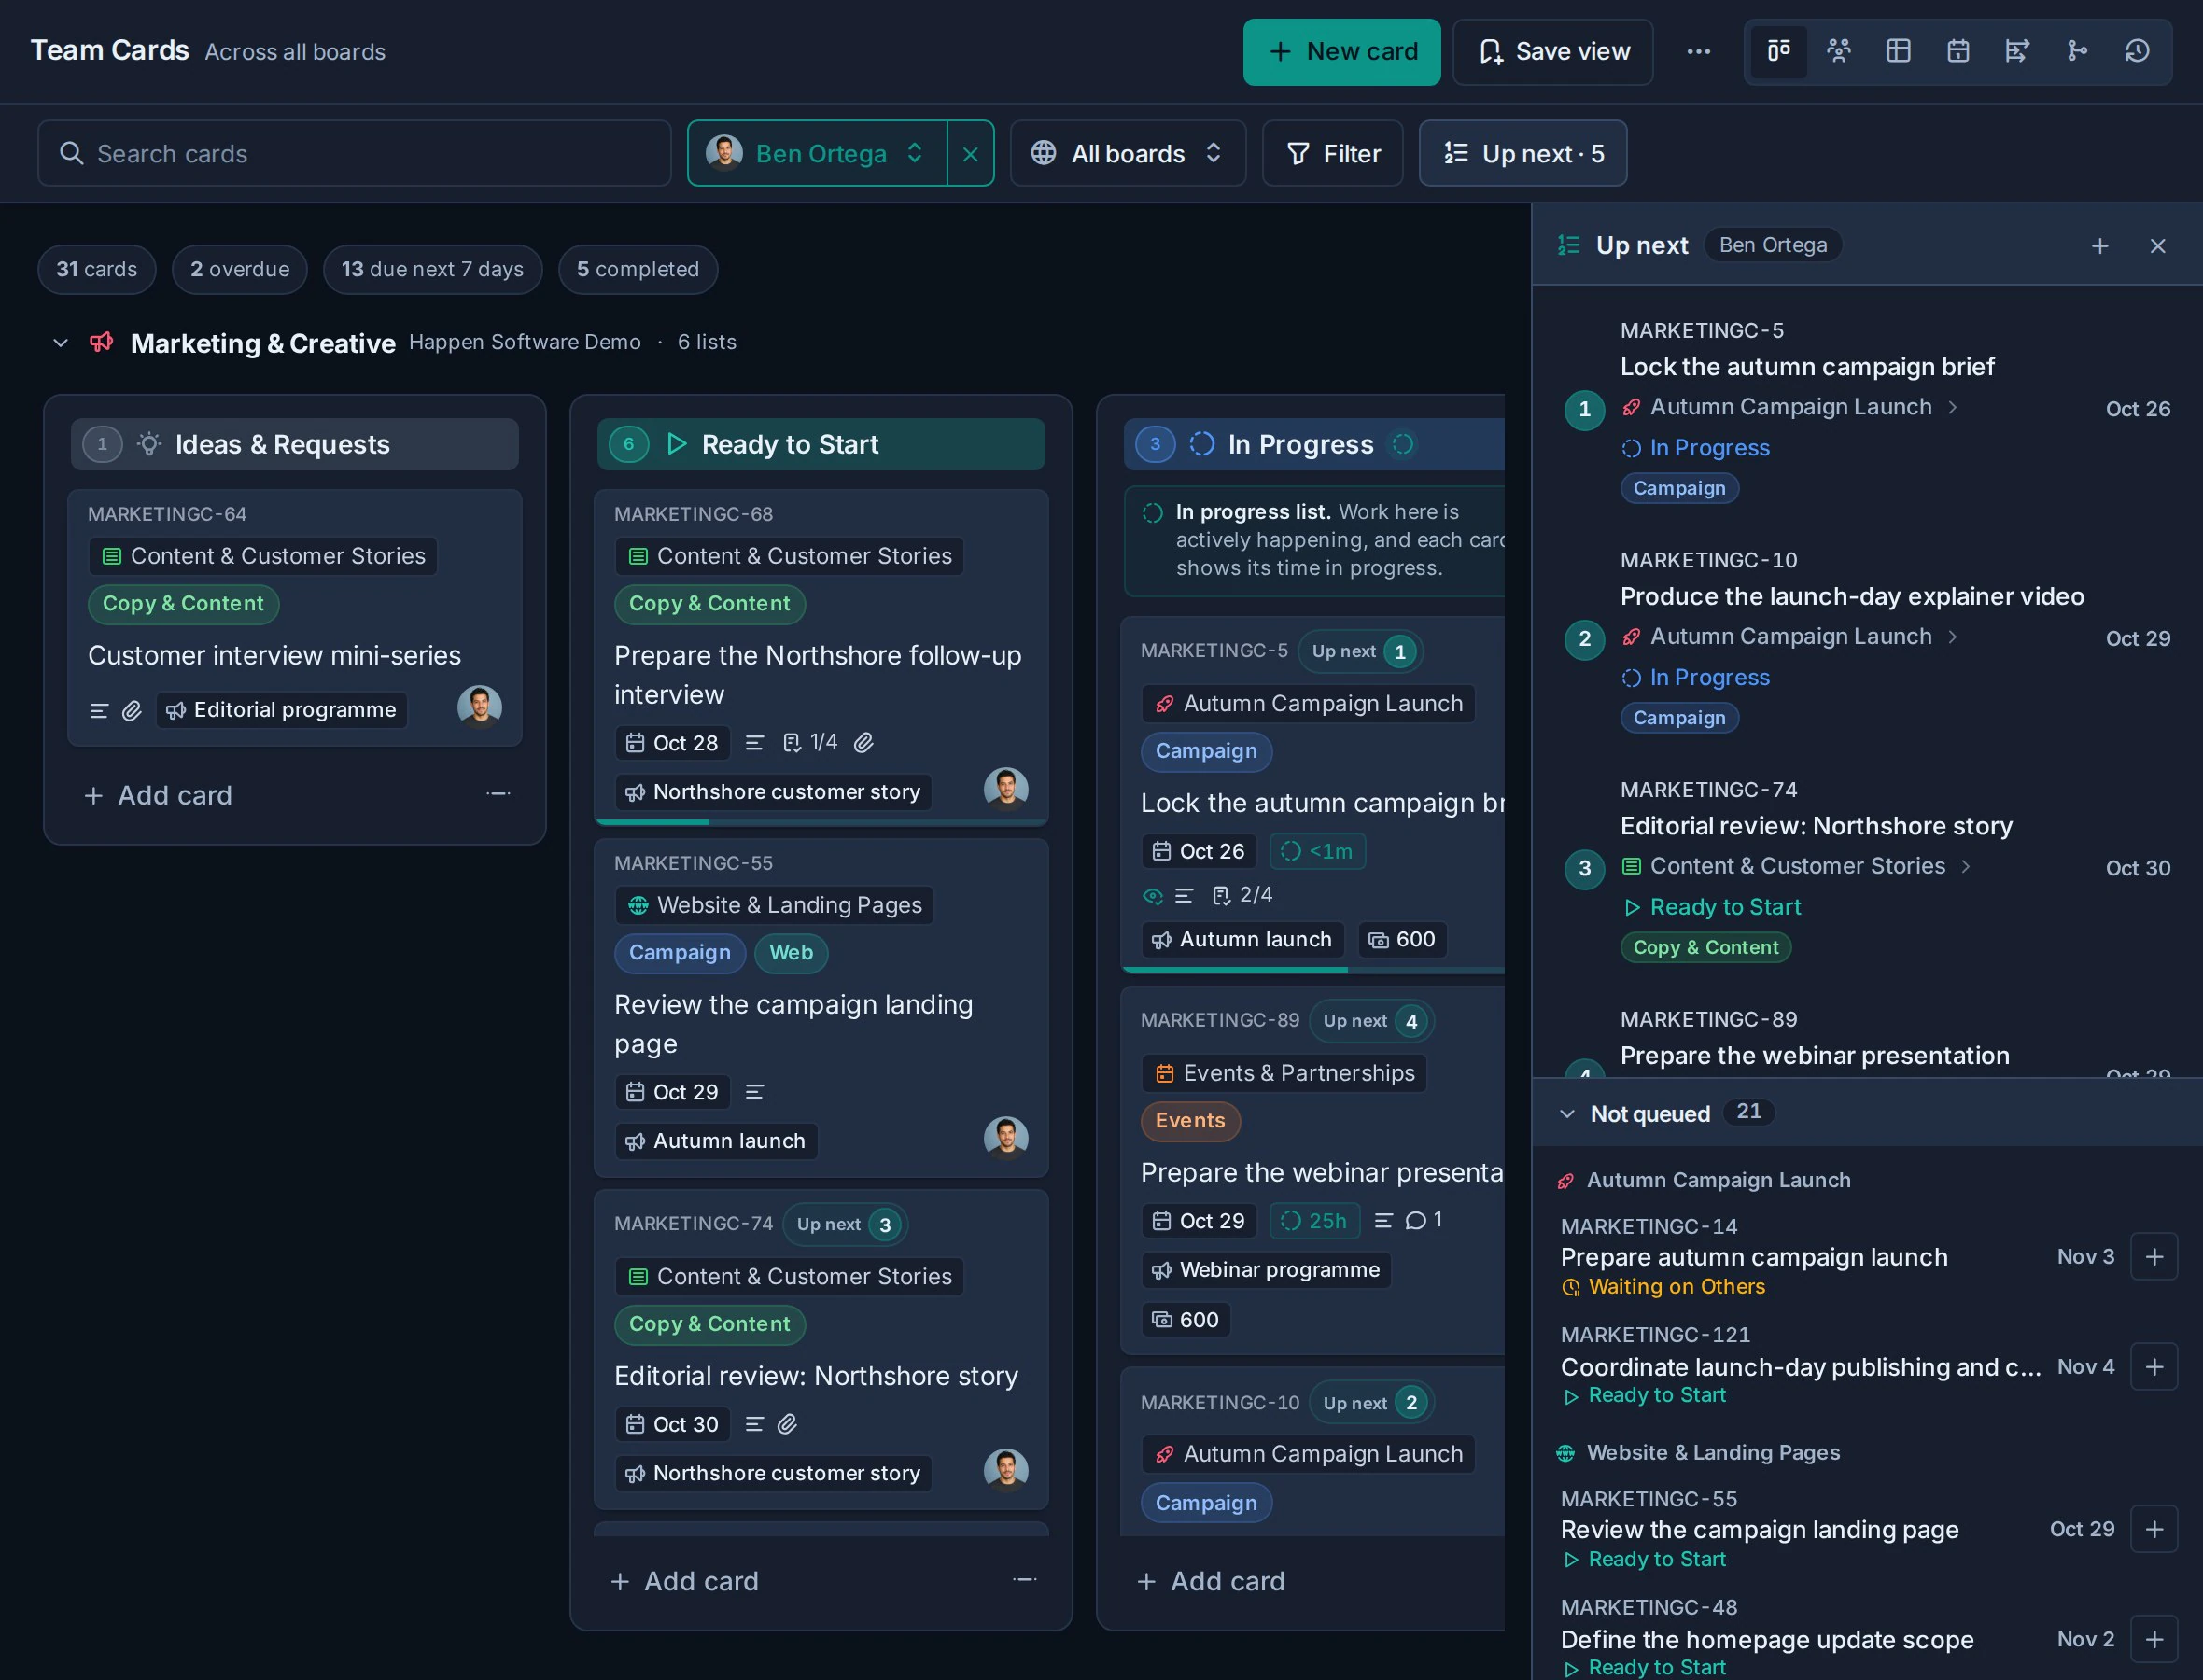Click the Northshore follow-up interview card progress bar
Viewport: 2203px width, 1680px height.
[820, 822]
